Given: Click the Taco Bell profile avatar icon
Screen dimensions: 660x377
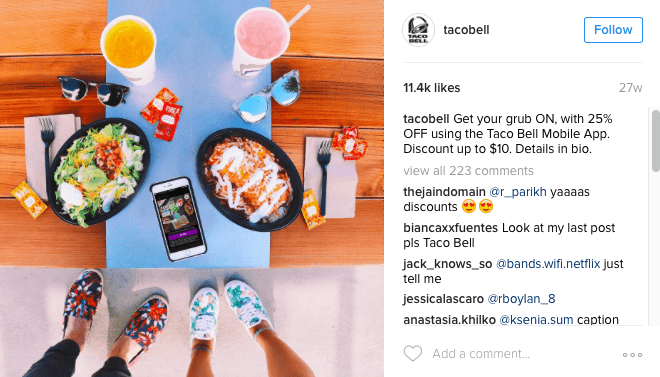Looking at the screenshot, I should pos(418,30).
